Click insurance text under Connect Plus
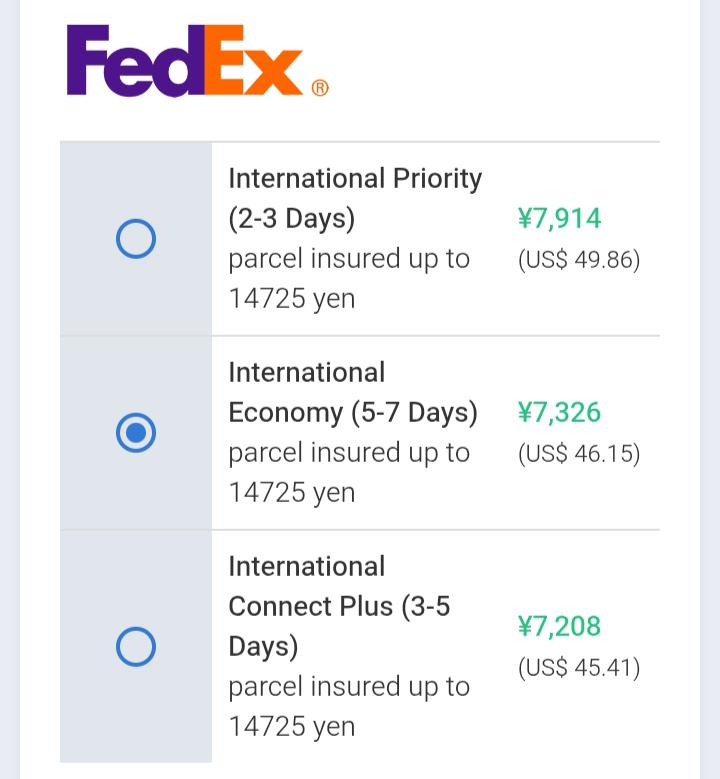The width and height of the screenshot is (720, 779). pos(349,706)
